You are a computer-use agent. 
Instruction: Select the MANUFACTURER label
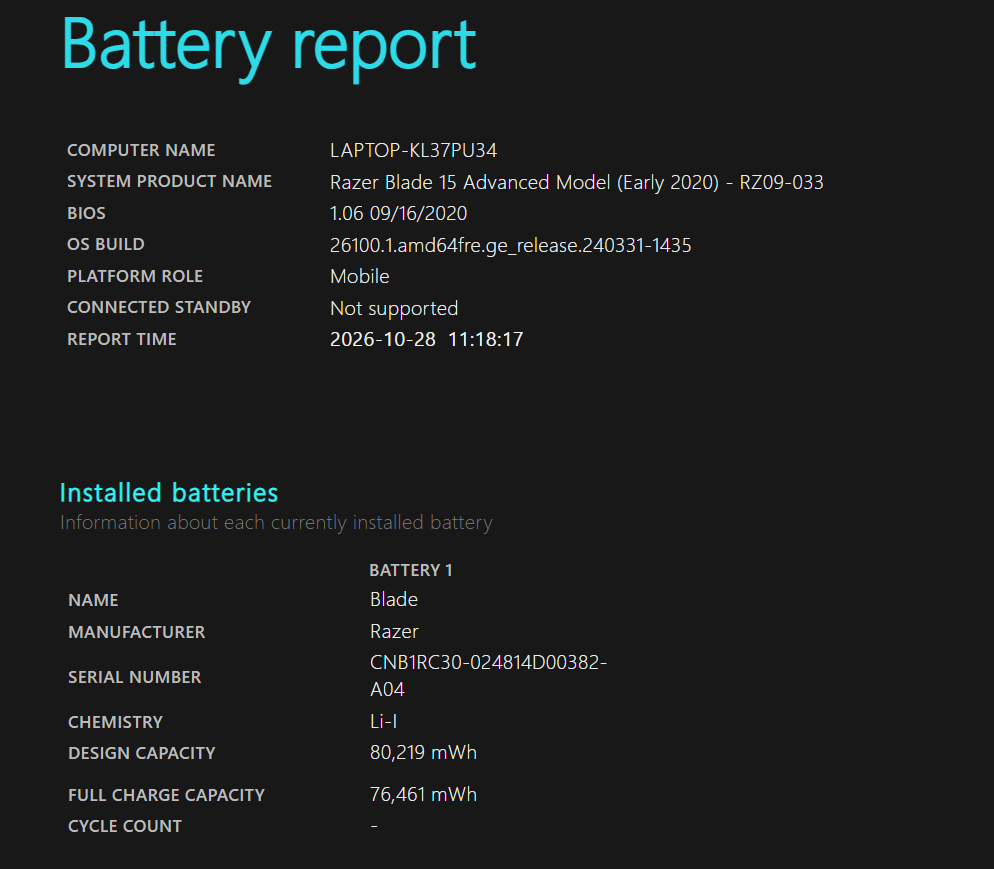[137, 632]
